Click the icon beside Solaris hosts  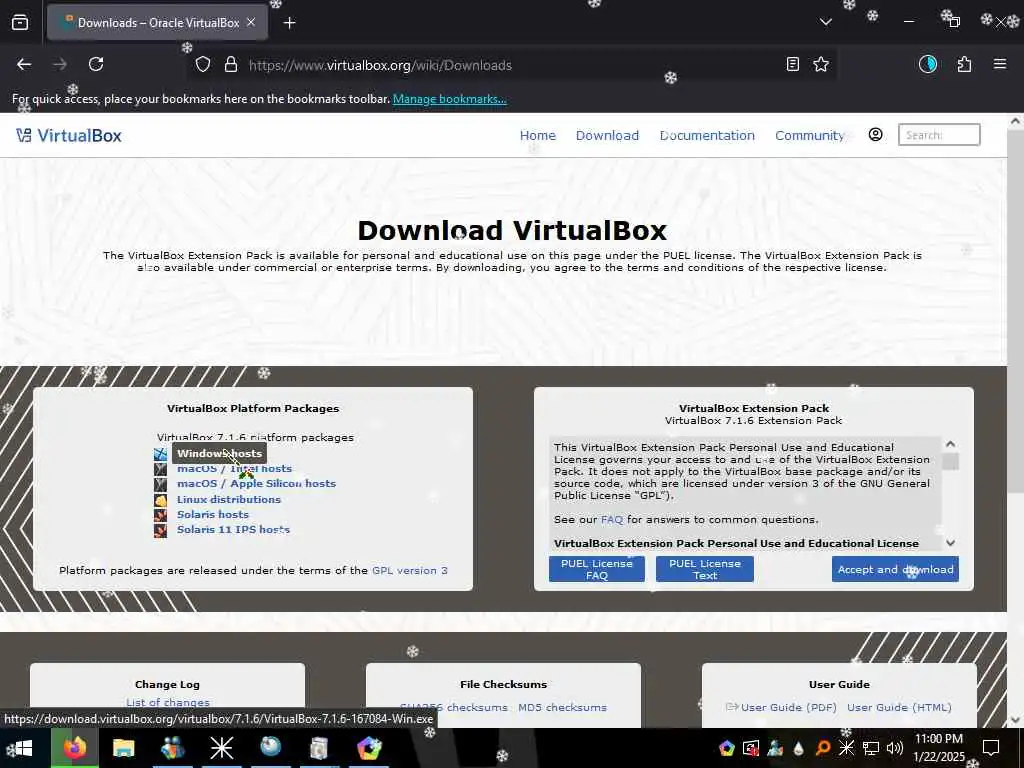[x=161, y=515]
